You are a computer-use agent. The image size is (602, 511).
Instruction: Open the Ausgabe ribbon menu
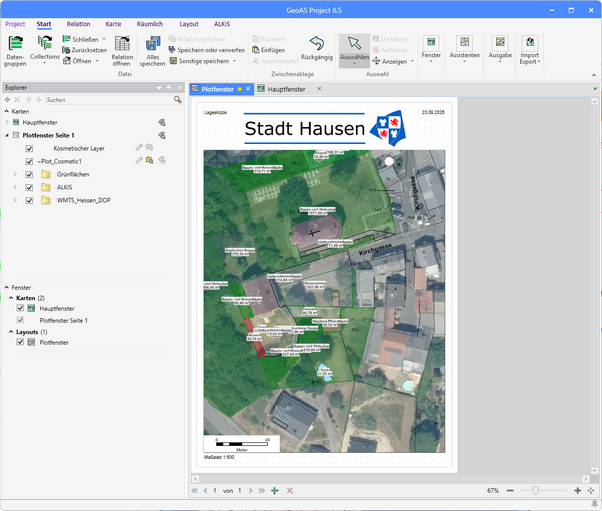tap(500, 50)
